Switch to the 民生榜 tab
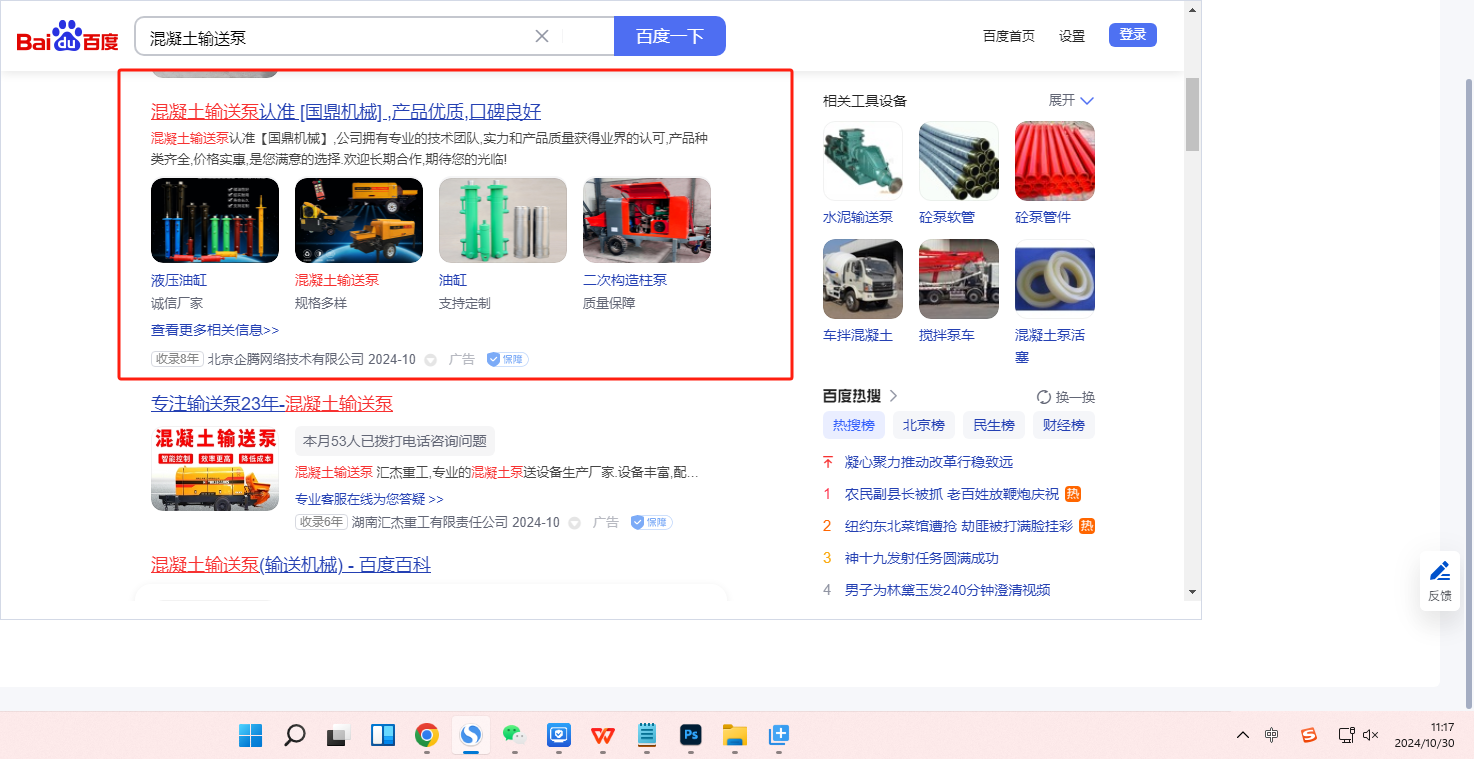The image size is (1474, 759). pyautogui.click(x=994, y=425)
